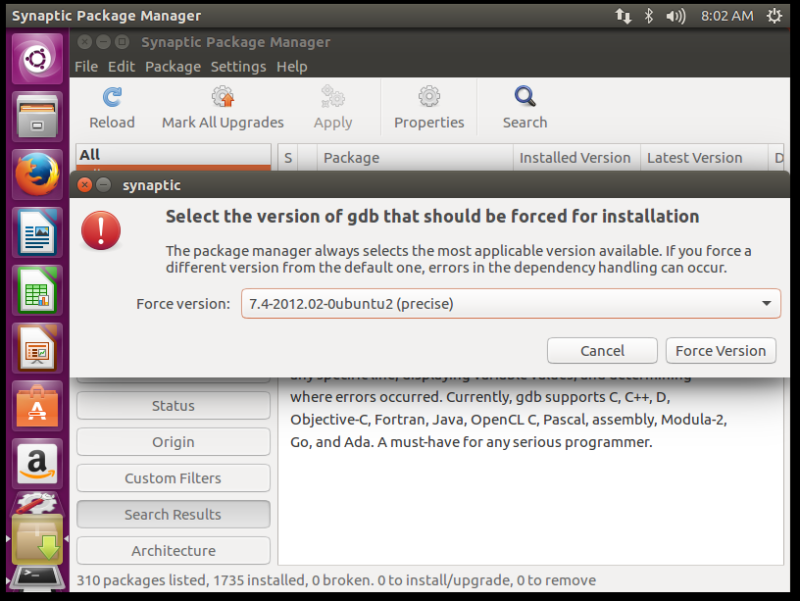Launch LibreOffice Writer from the dock
Viewport: 800px width, 601px height.
pyautogui.click(x=37, y=233)
